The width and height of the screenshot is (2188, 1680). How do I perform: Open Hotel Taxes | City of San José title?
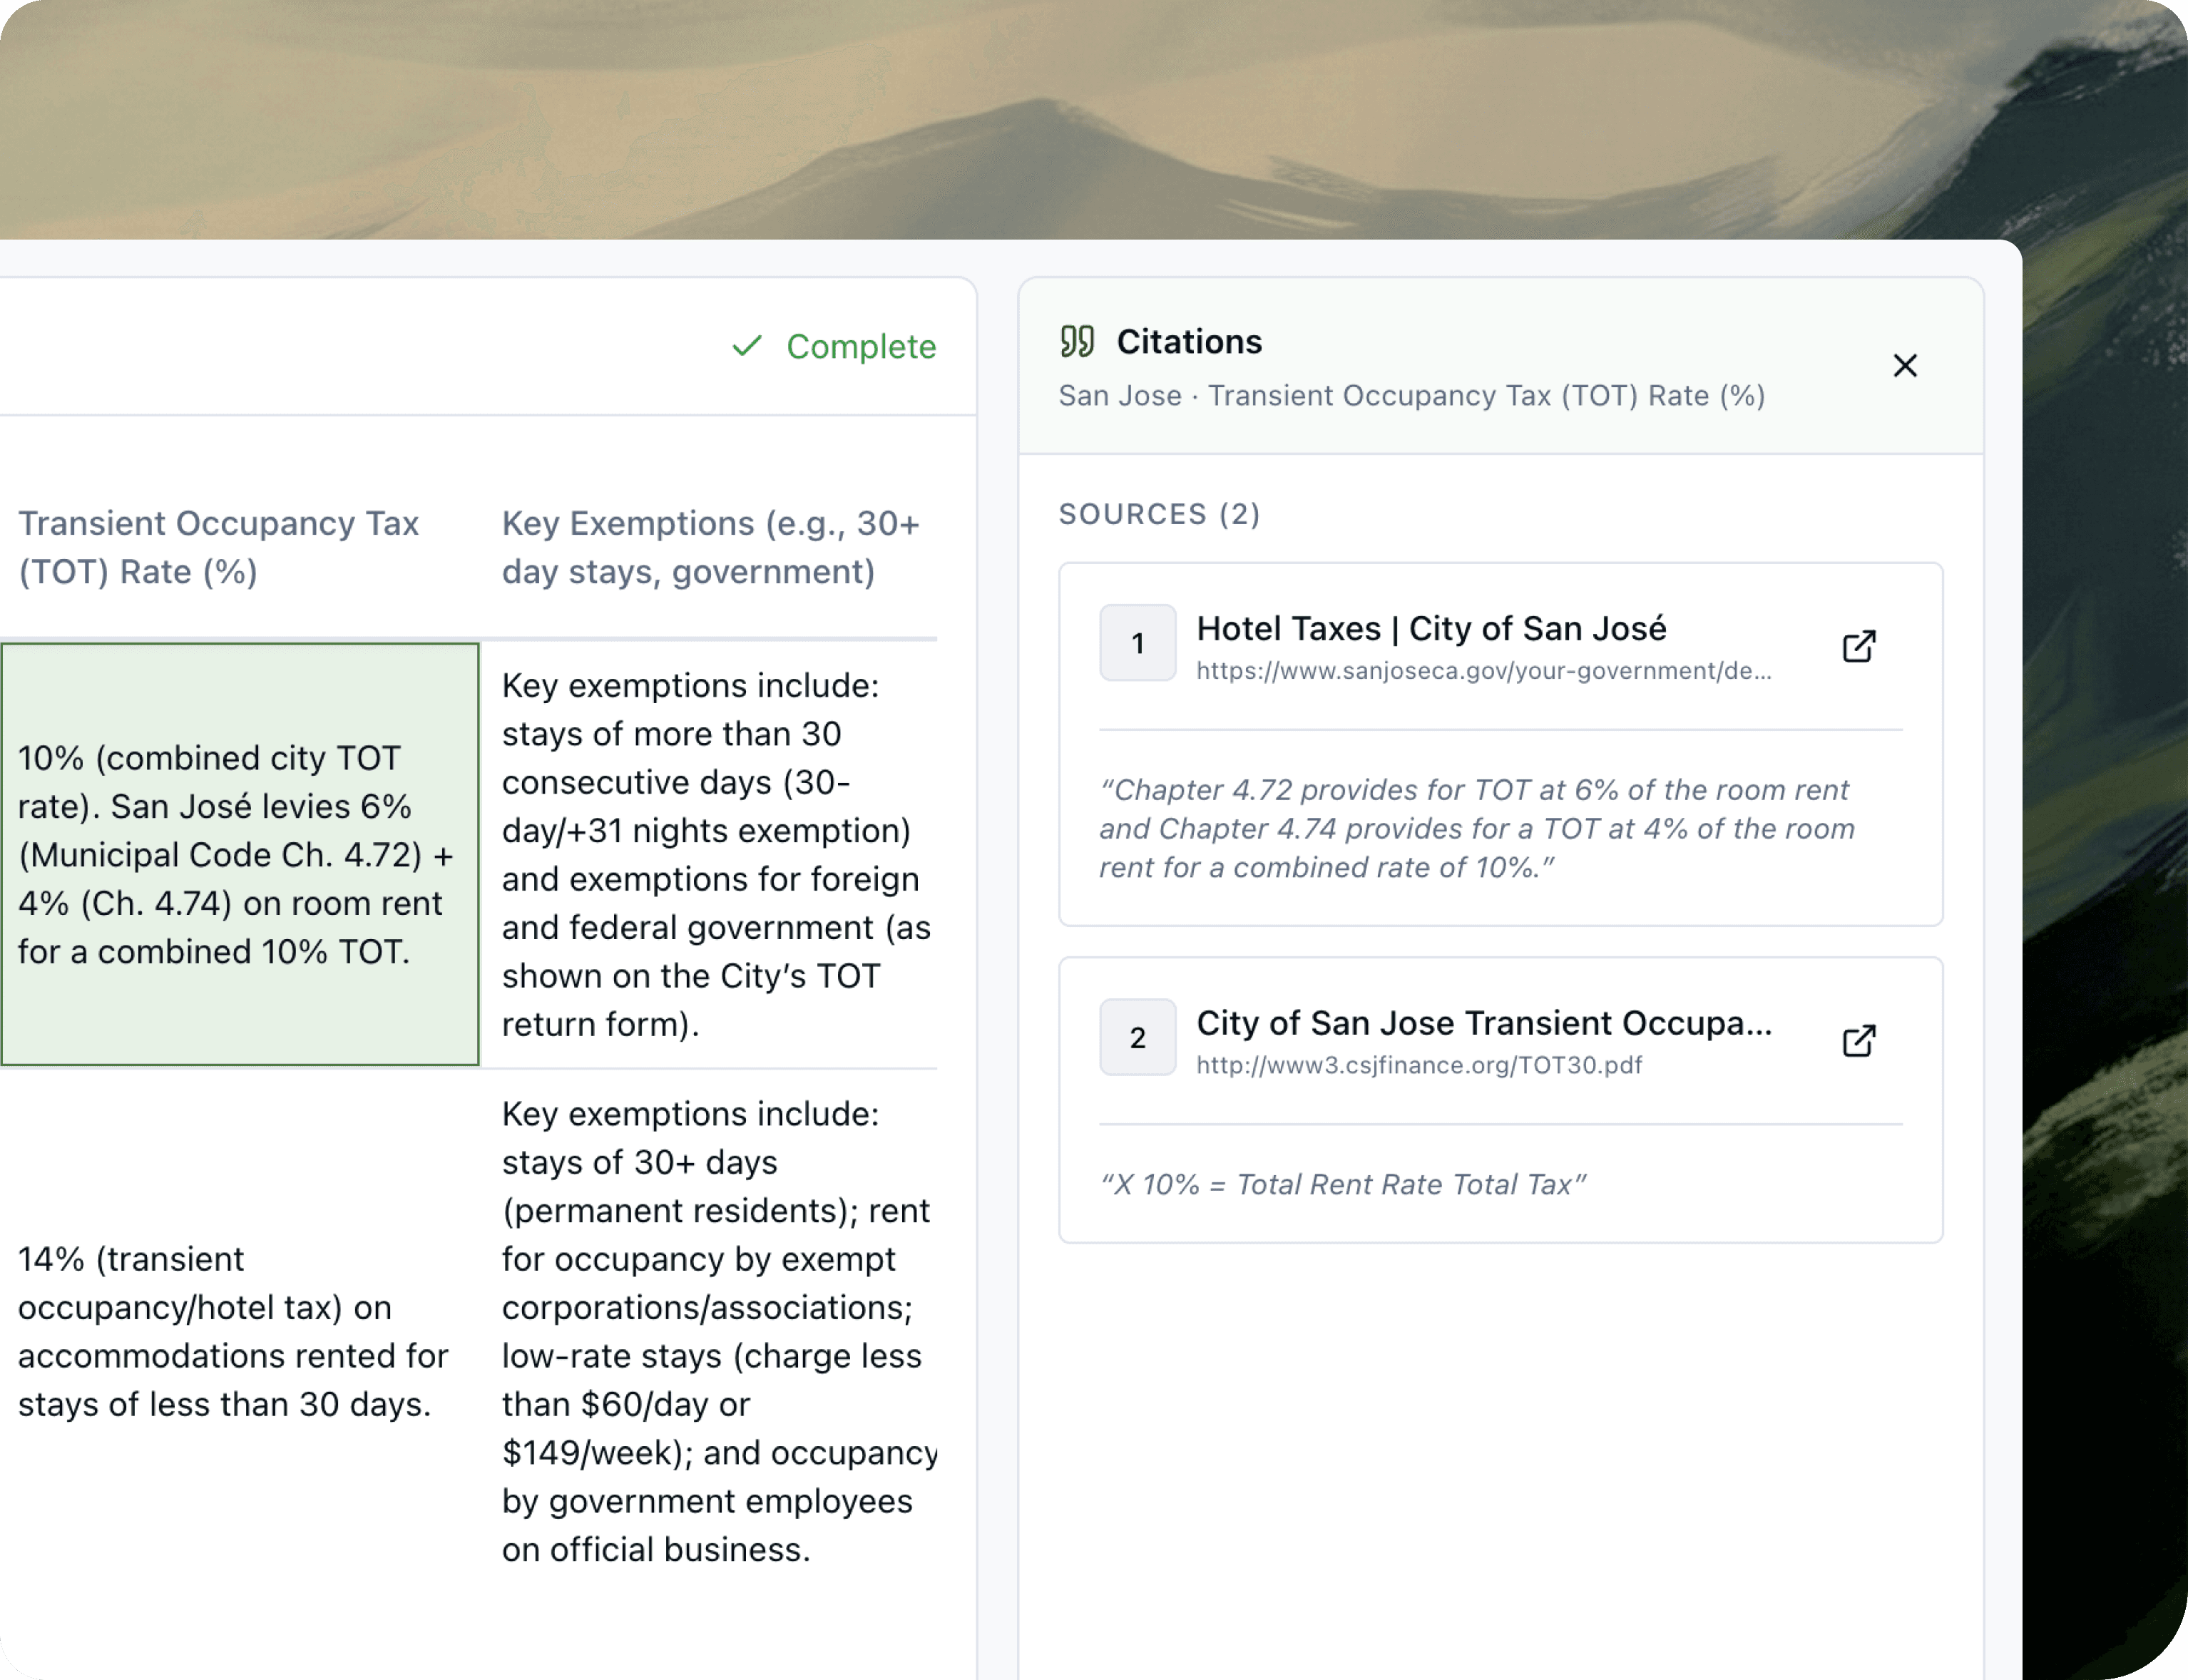coord(1430,628)
